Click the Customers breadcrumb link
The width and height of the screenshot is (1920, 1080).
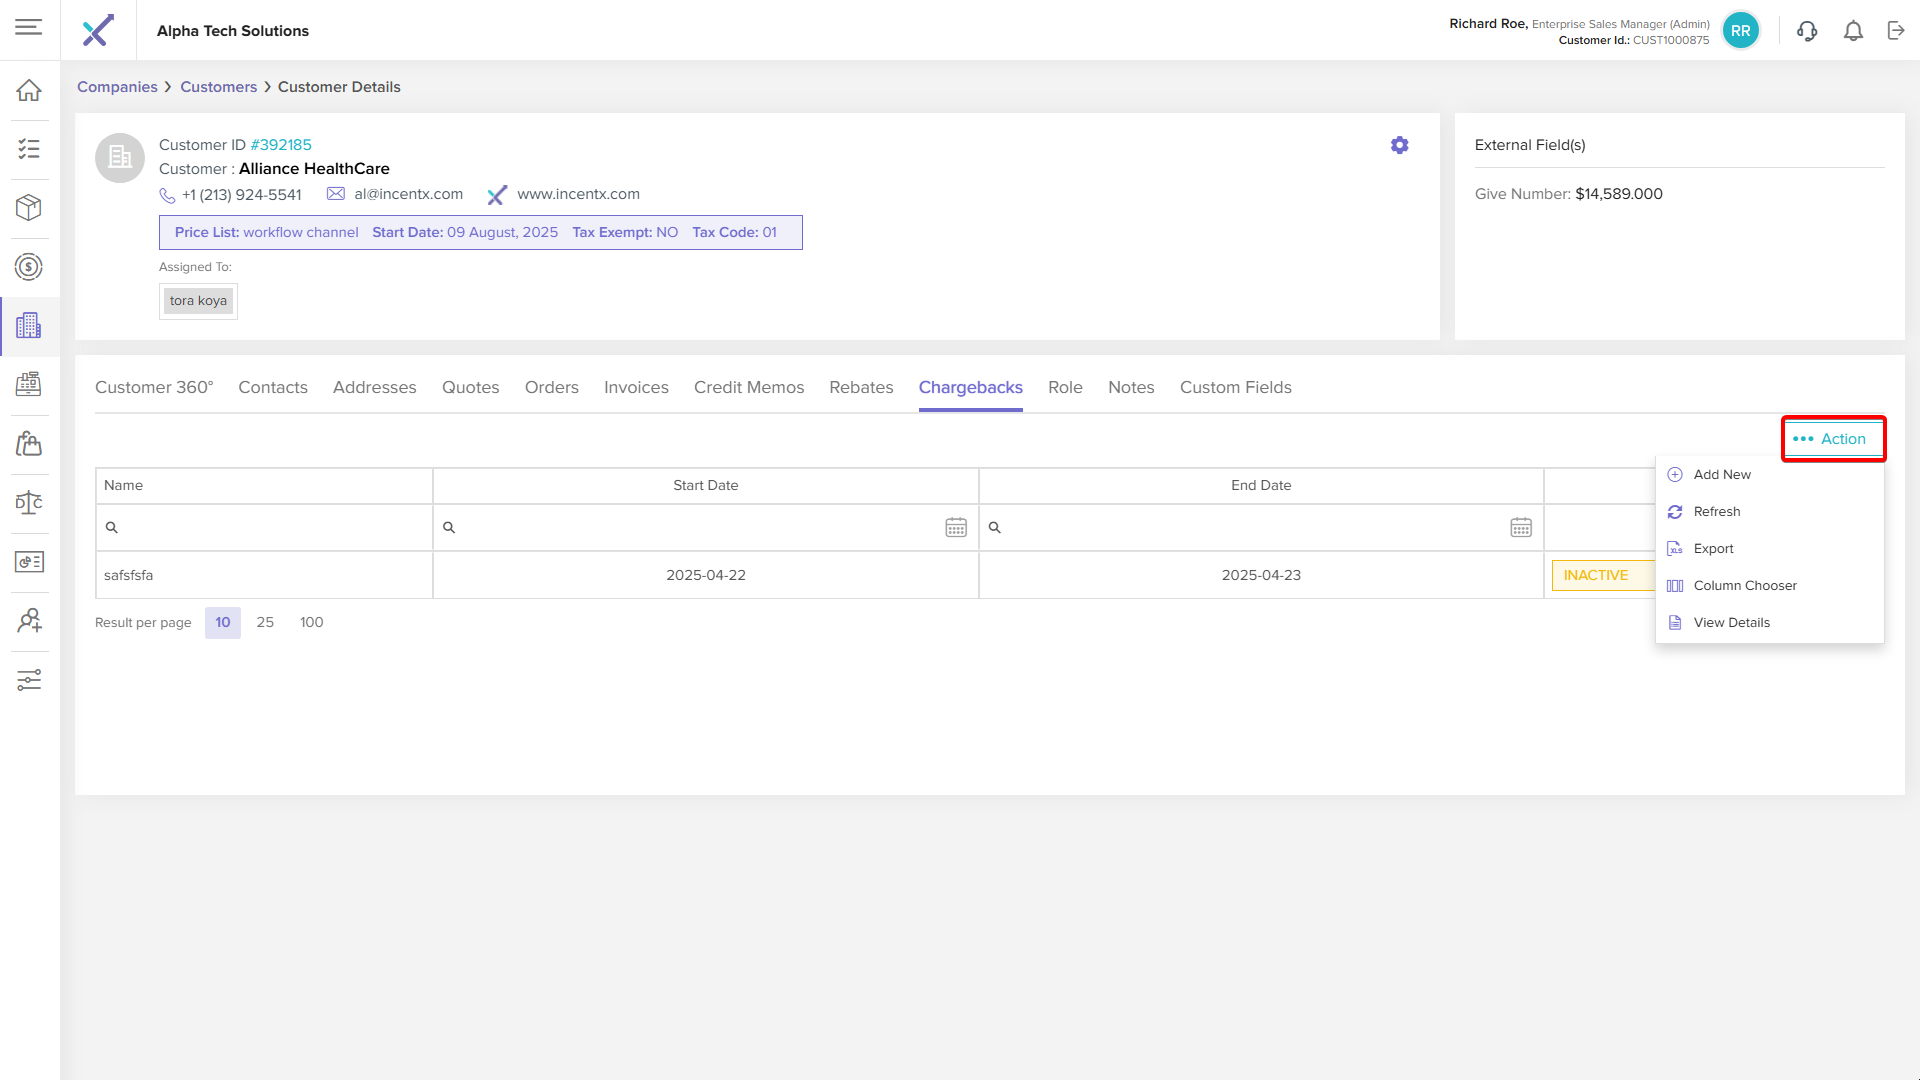218,87
